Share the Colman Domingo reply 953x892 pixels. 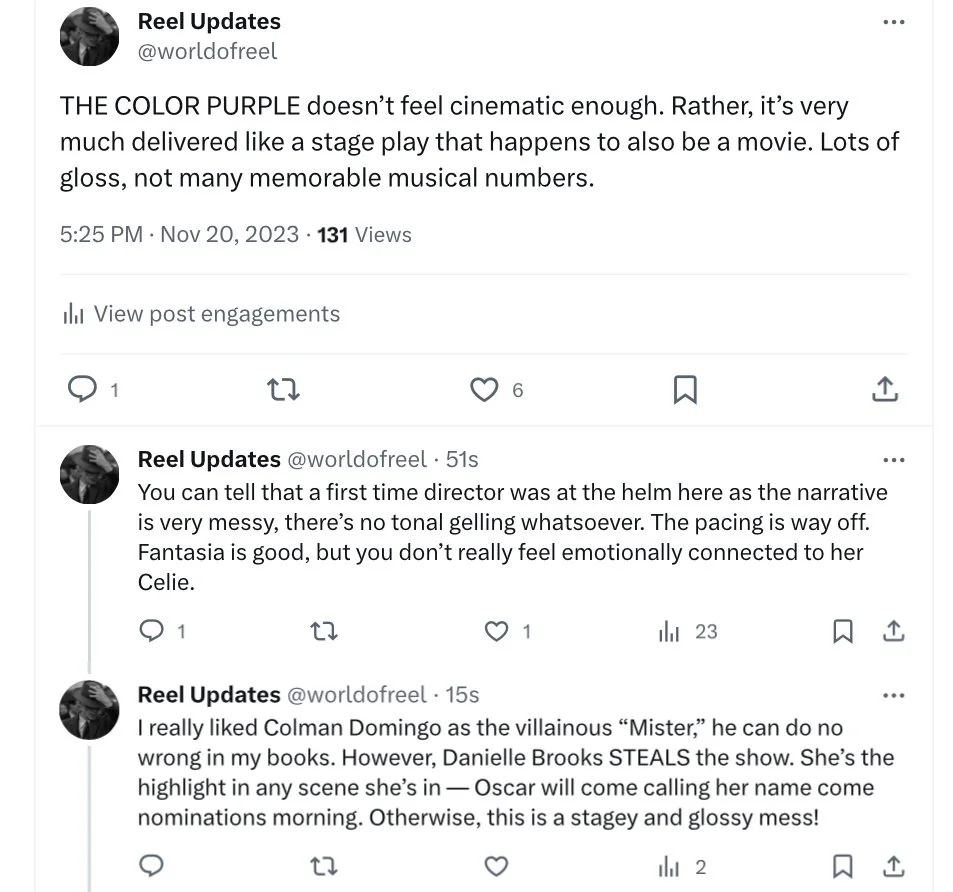click(x=894, y=866)
